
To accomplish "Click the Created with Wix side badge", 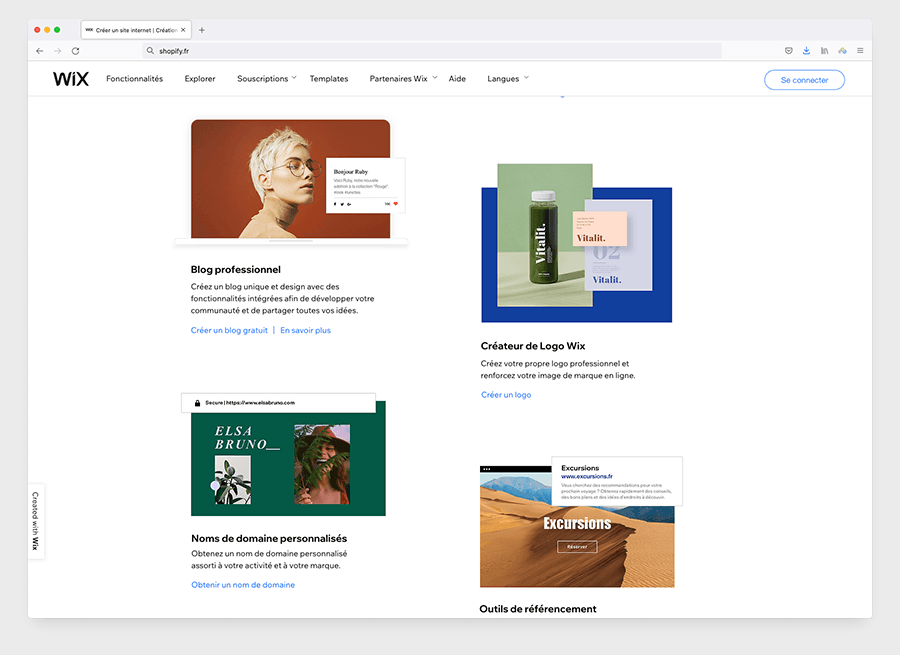I will point(36,521).
